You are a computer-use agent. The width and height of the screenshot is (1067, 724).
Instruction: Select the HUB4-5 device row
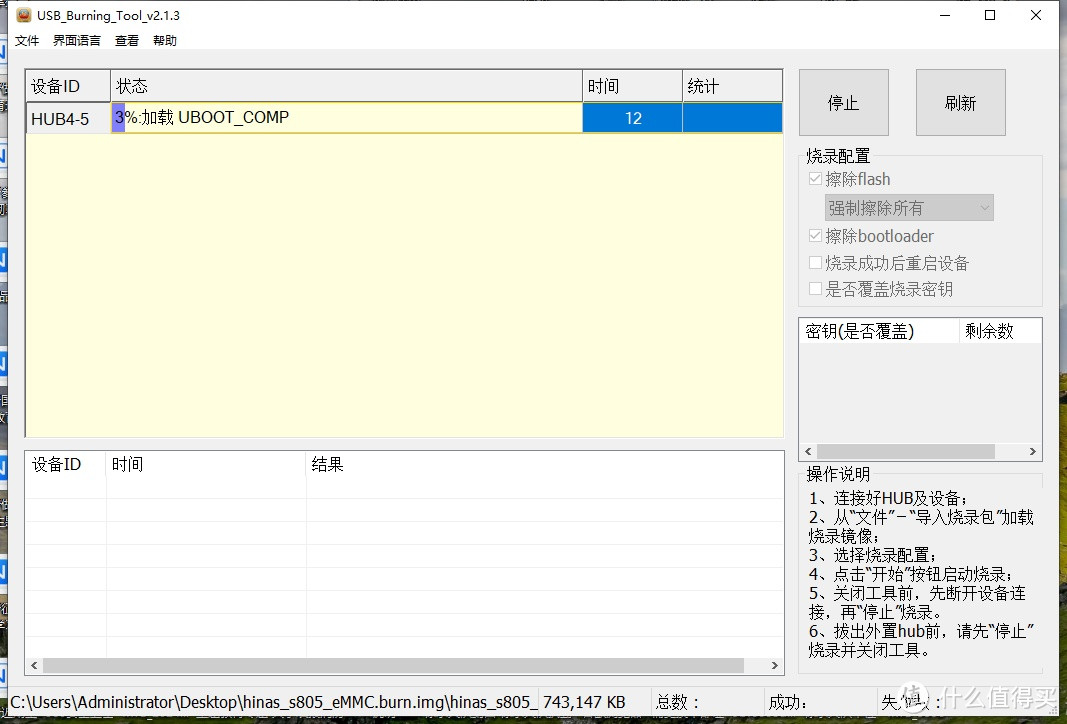coord(60,119)
